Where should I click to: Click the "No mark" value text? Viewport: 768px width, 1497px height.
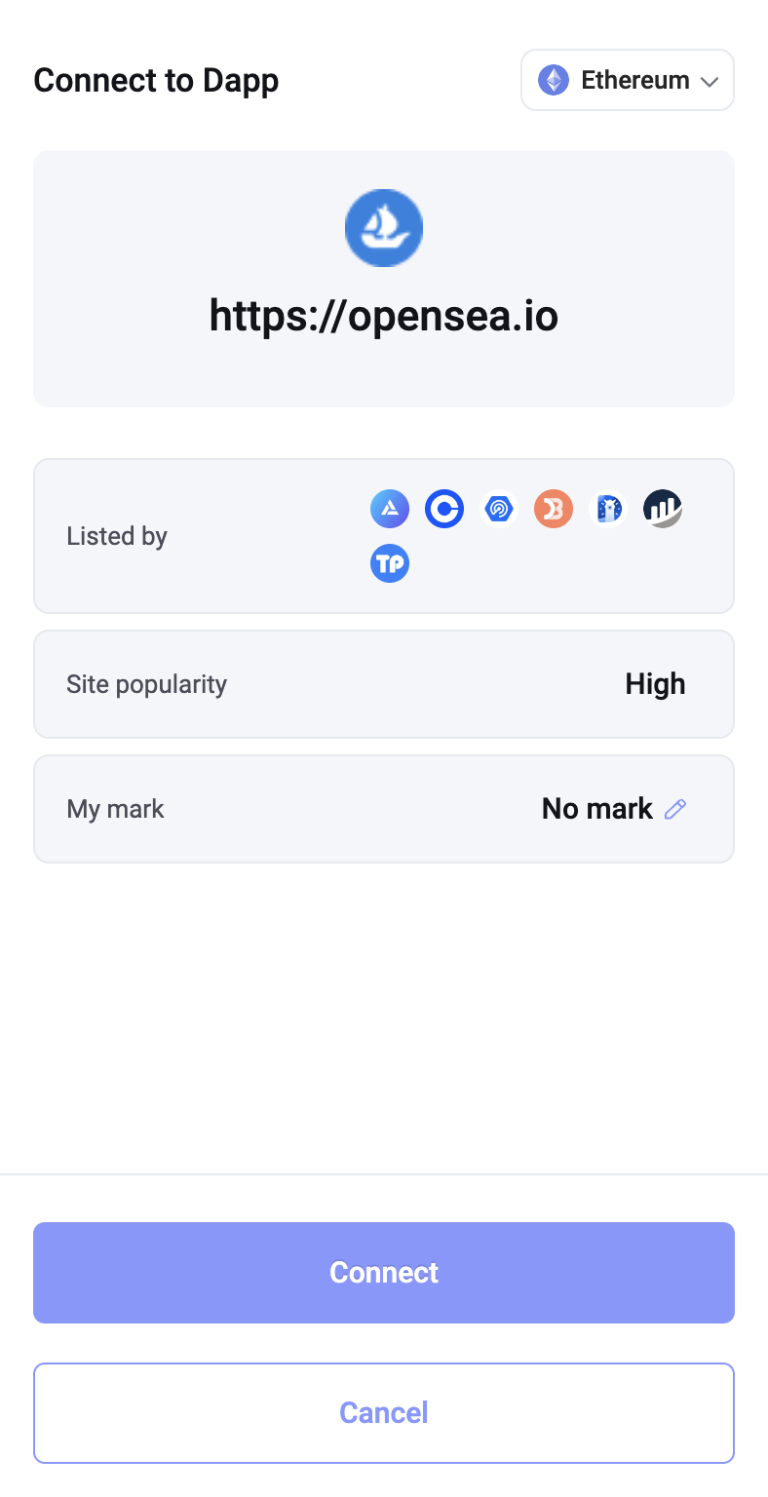point(597,809)
